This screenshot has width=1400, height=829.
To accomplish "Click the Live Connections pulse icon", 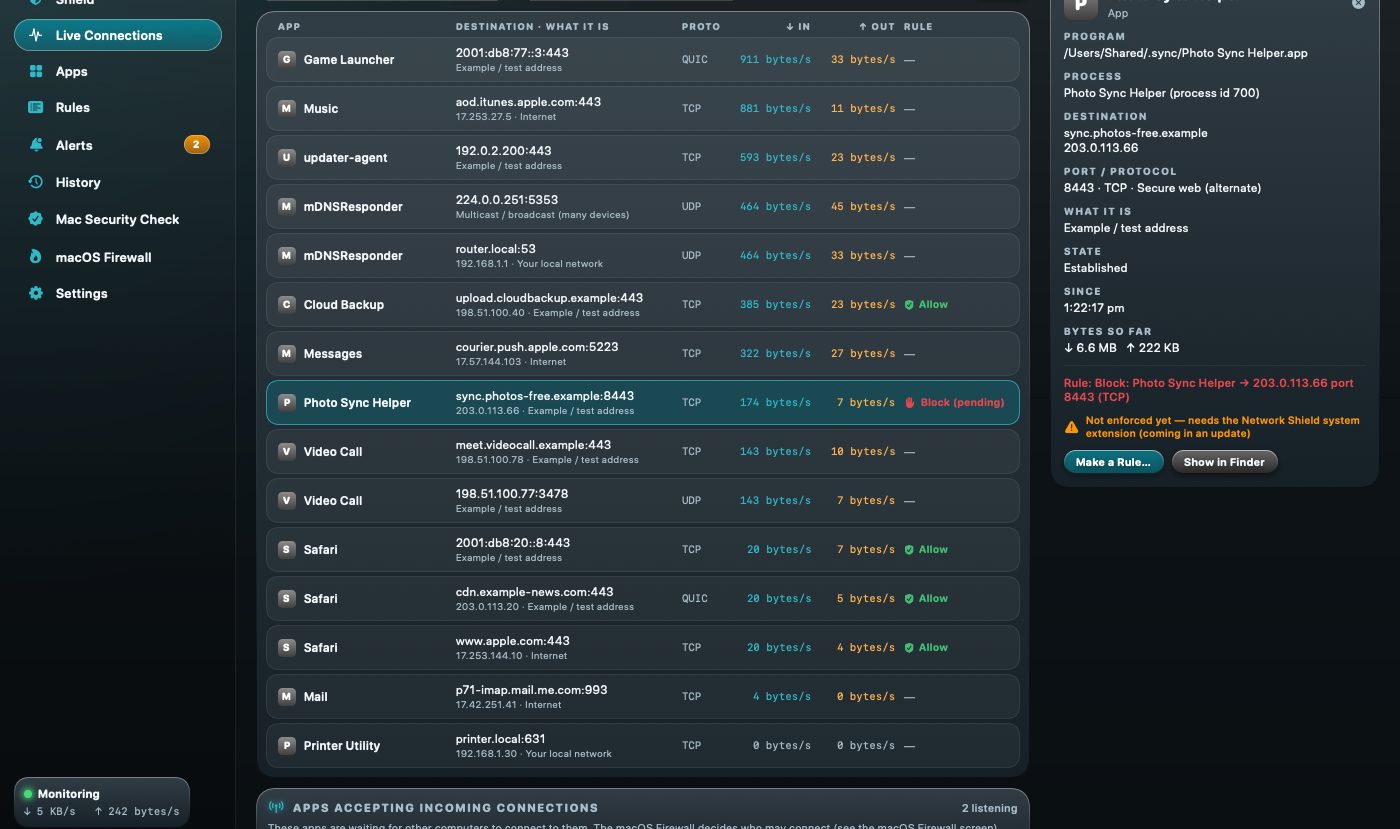I will click(36, 35).
